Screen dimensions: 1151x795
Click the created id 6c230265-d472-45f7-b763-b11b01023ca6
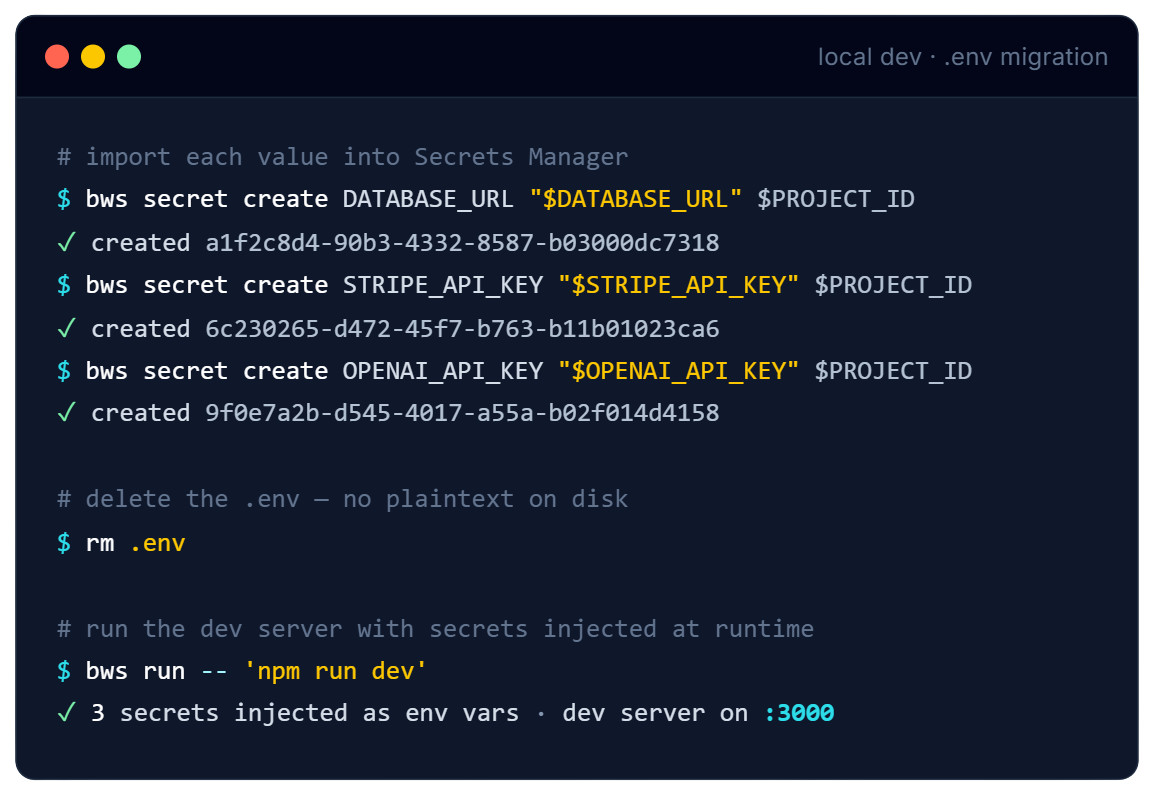tap(462, 329)
